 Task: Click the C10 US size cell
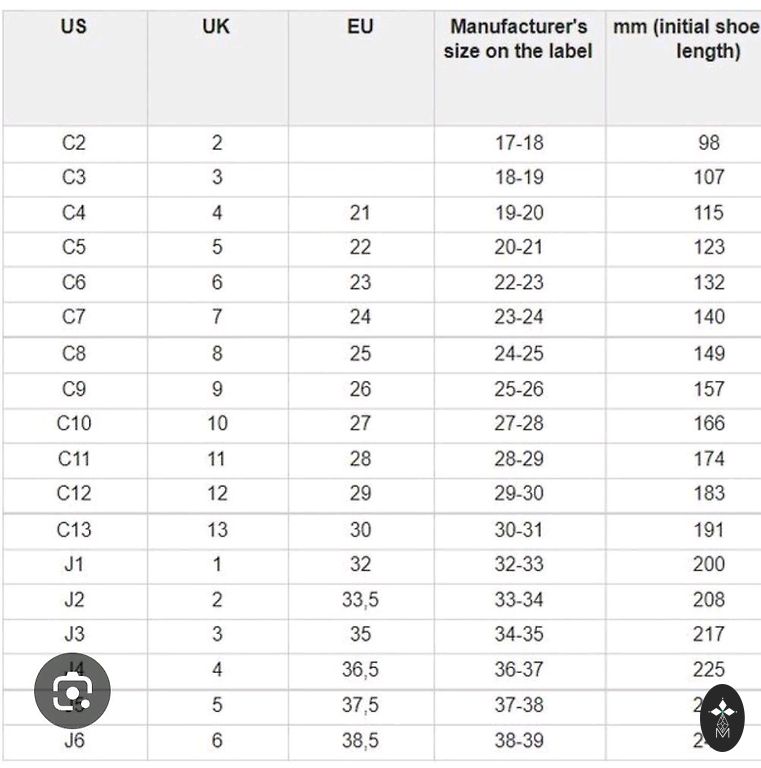[74, 424]
